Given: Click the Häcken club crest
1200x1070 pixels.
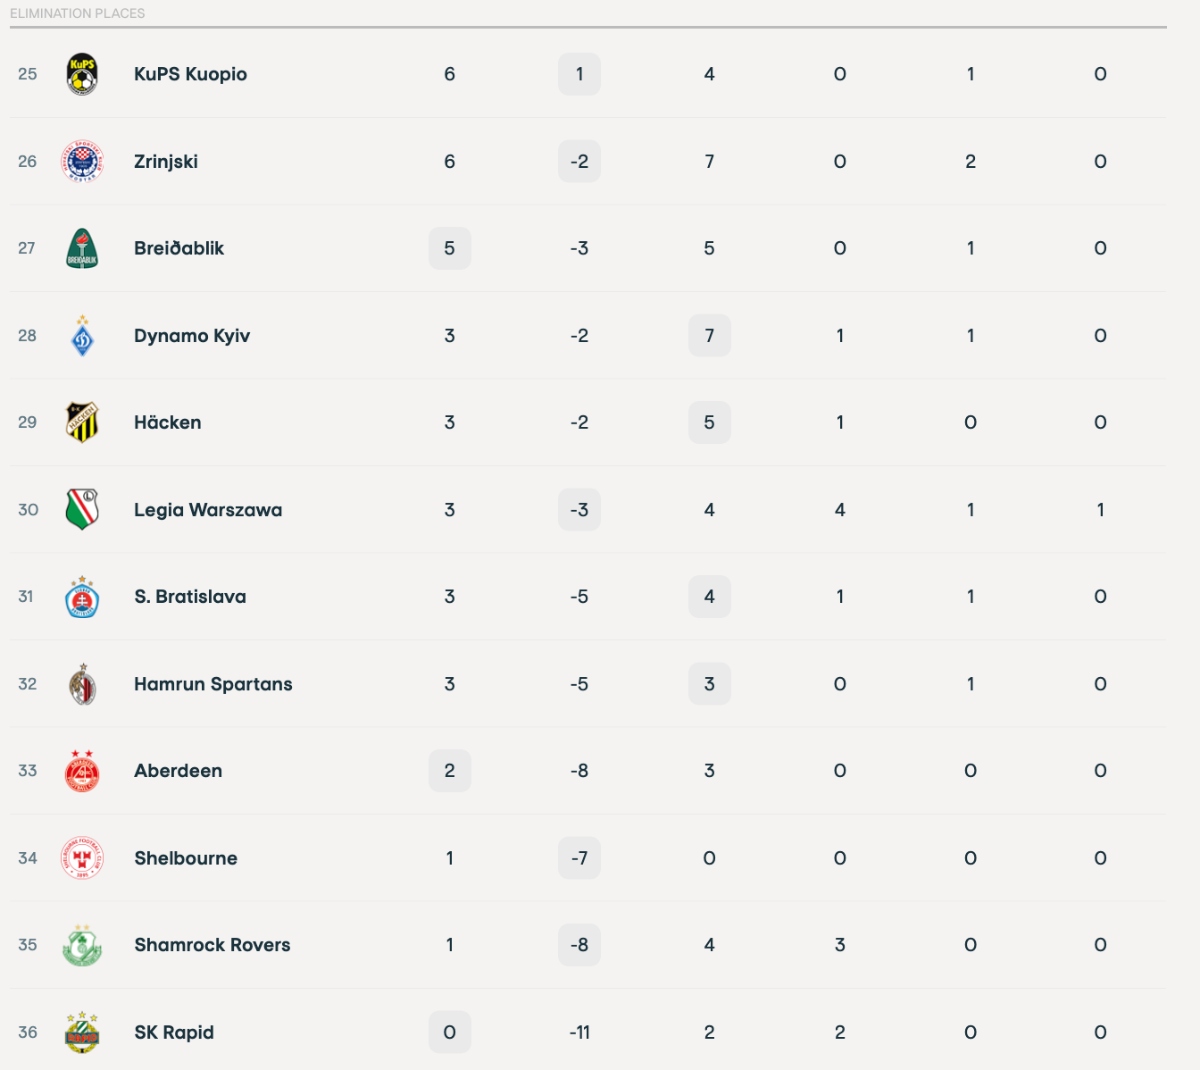Looking at the screenshot, I should point(83,422).
